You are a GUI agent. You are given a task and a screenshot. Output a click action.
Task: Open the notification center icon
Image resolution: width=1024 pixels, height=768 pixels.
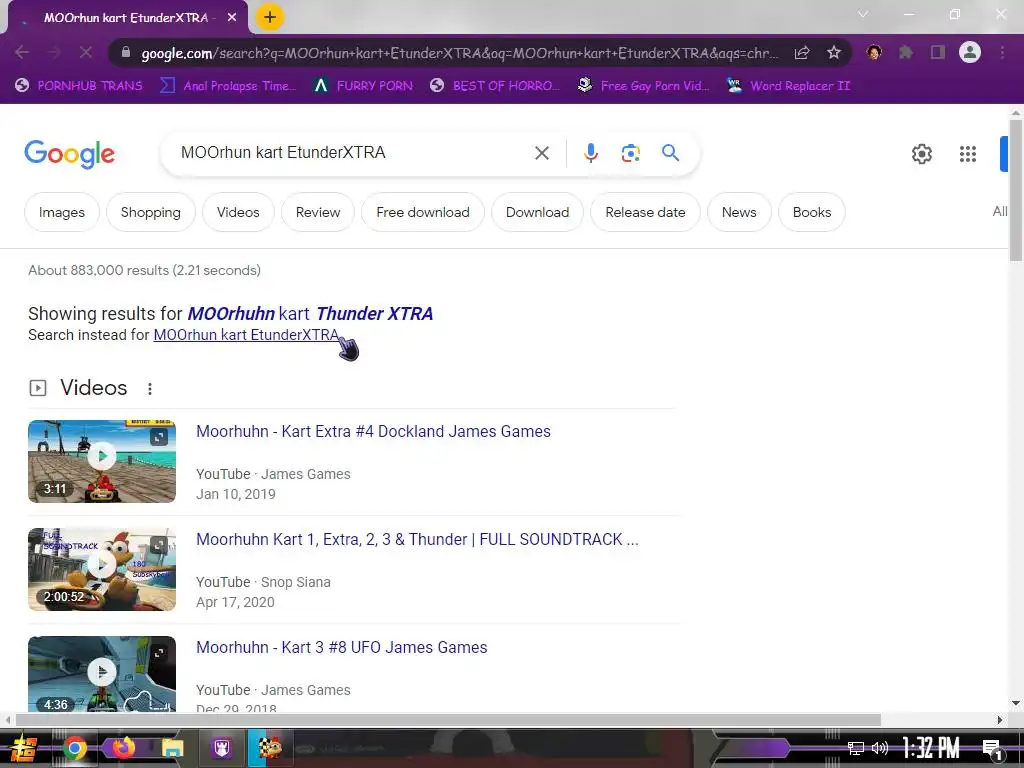(x=993, y=749)
